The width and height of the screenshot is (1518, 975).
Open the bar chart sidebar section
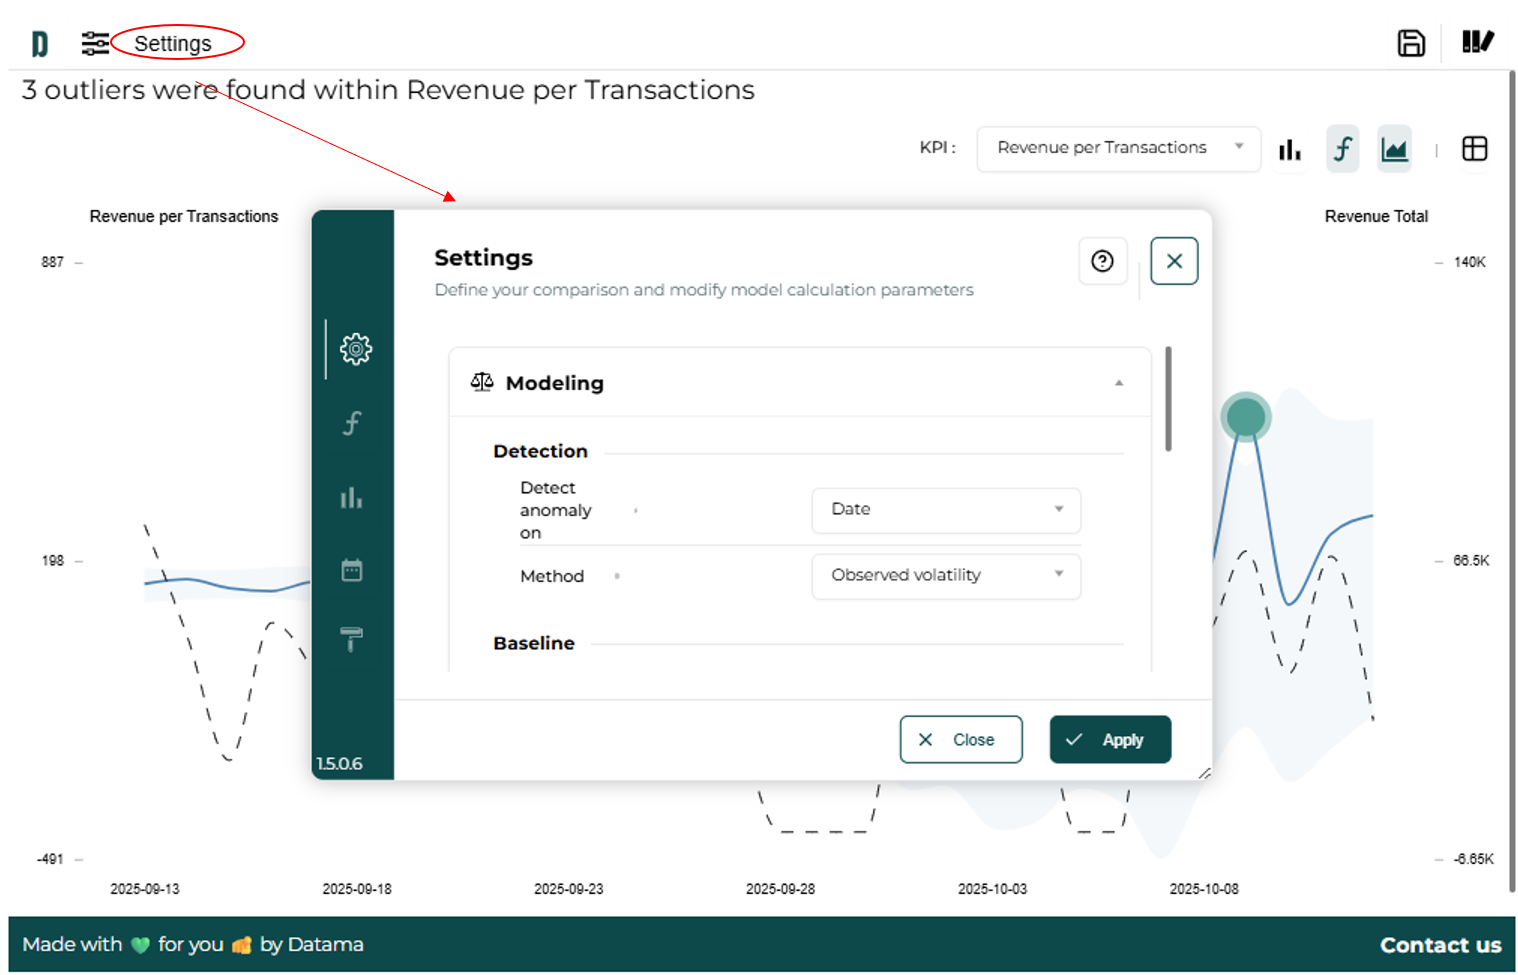click(x=352, y=497)
